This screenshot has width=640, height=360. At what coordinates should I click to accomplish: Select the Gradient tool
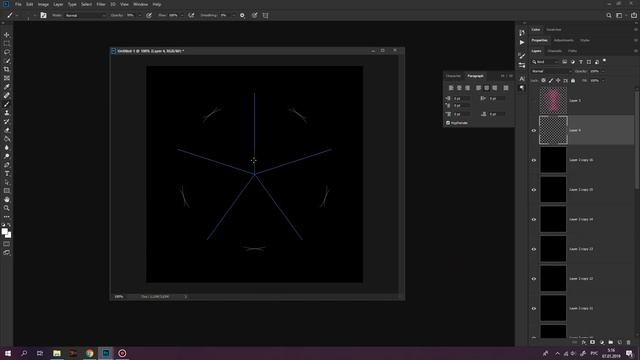(x=7, y=139)
